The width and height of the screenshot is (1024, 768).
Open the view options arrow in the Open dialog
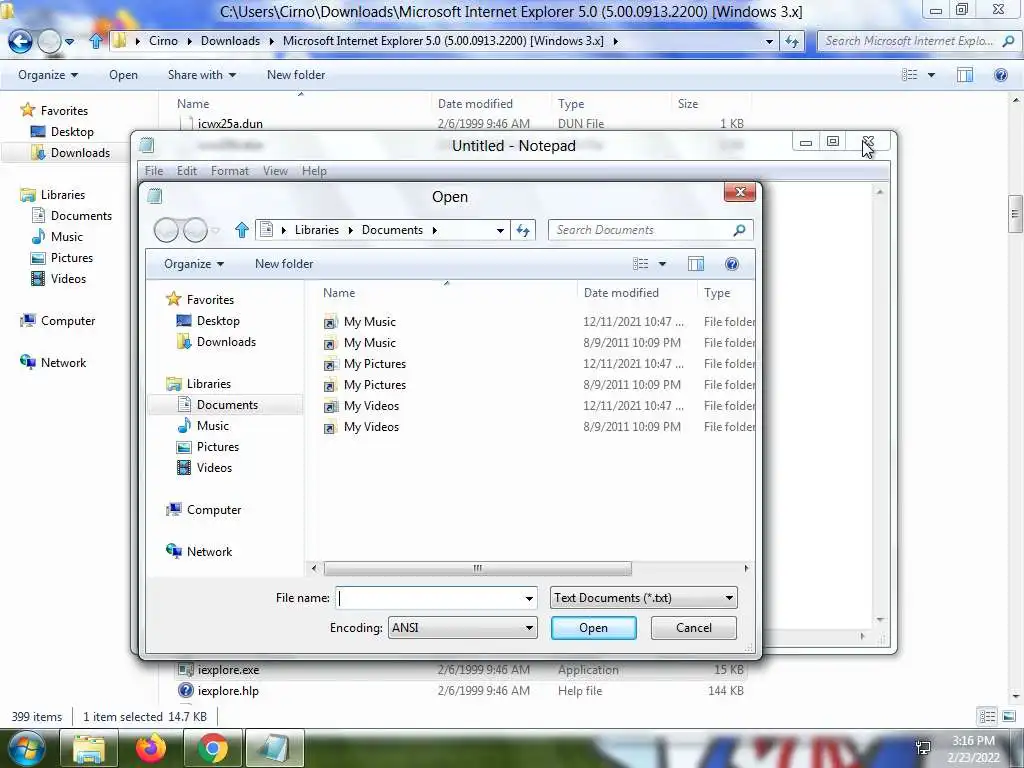point(662,264)
